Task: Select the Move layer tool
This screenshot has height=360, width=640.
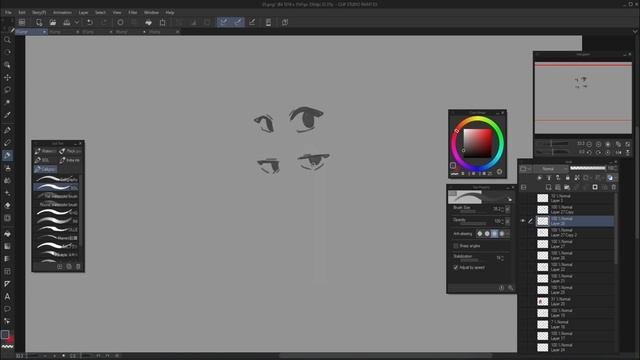Action: click(7, 77)
